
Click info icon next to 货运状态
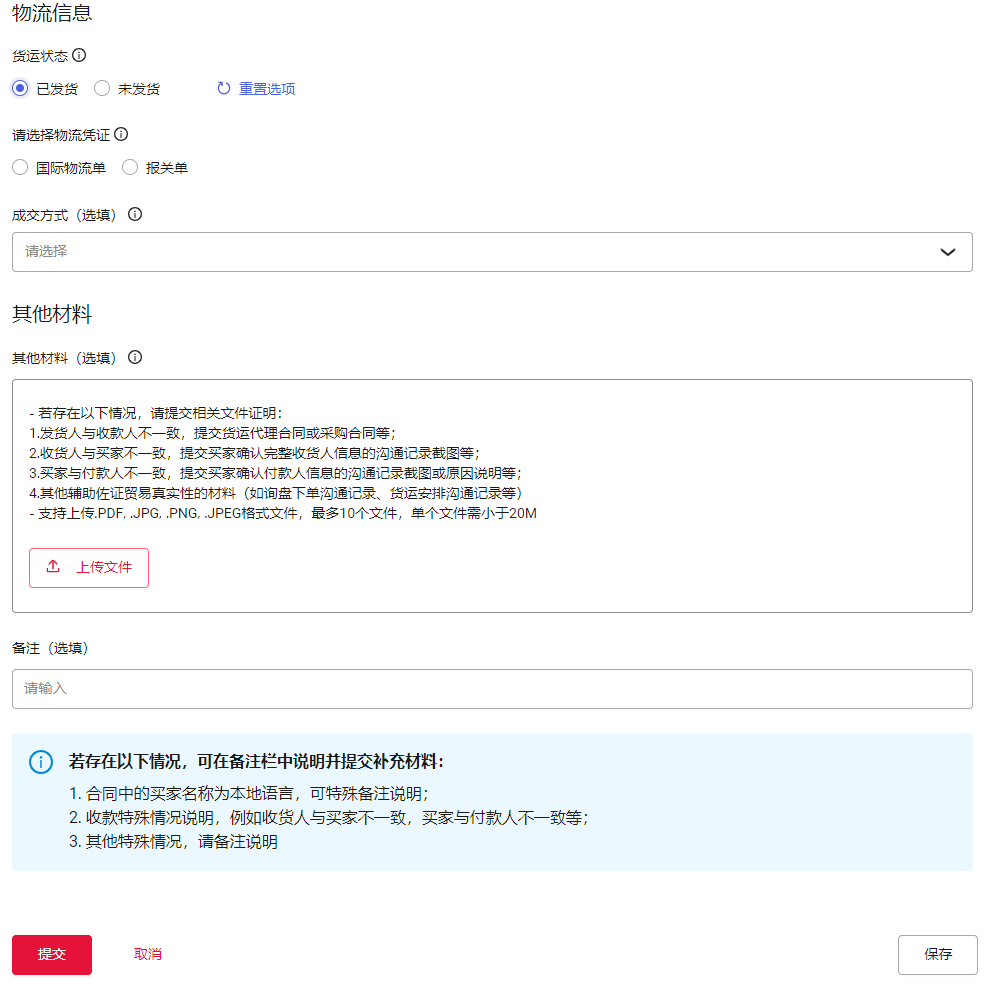click(79, 55)
